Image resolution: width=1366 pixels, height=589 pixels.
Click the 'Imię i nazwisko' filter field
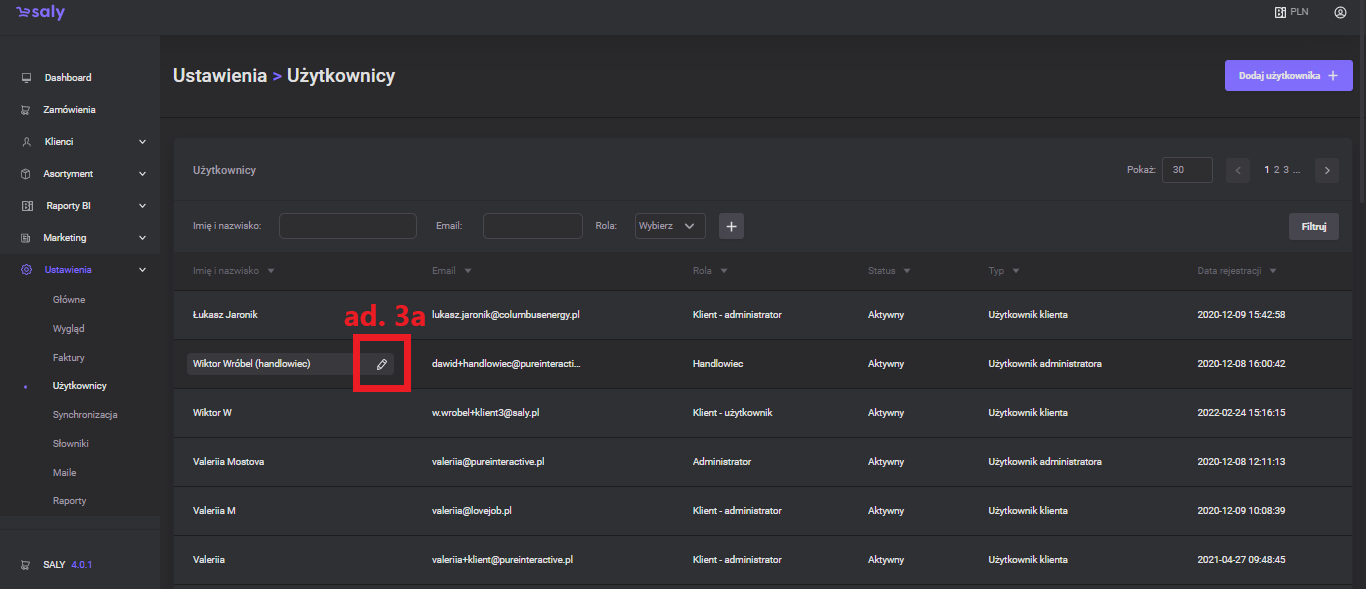[x=347, y=226]
